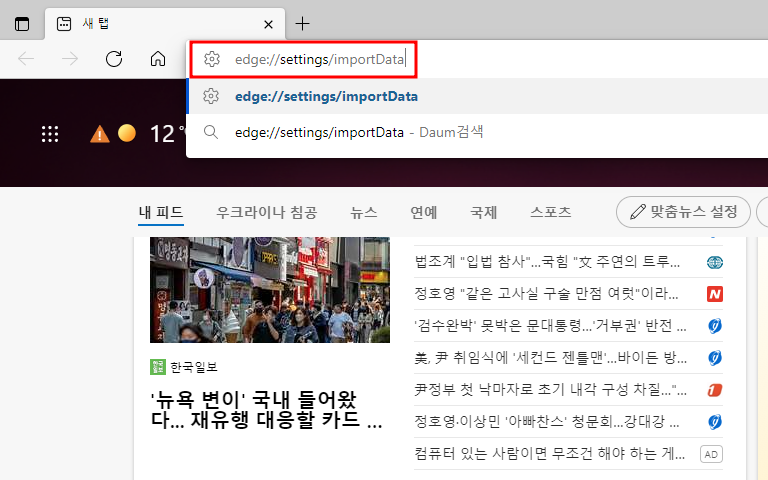Switch to the 연예 tab
The width and height of the screenshot is (768, 480).
click(424, 212)
